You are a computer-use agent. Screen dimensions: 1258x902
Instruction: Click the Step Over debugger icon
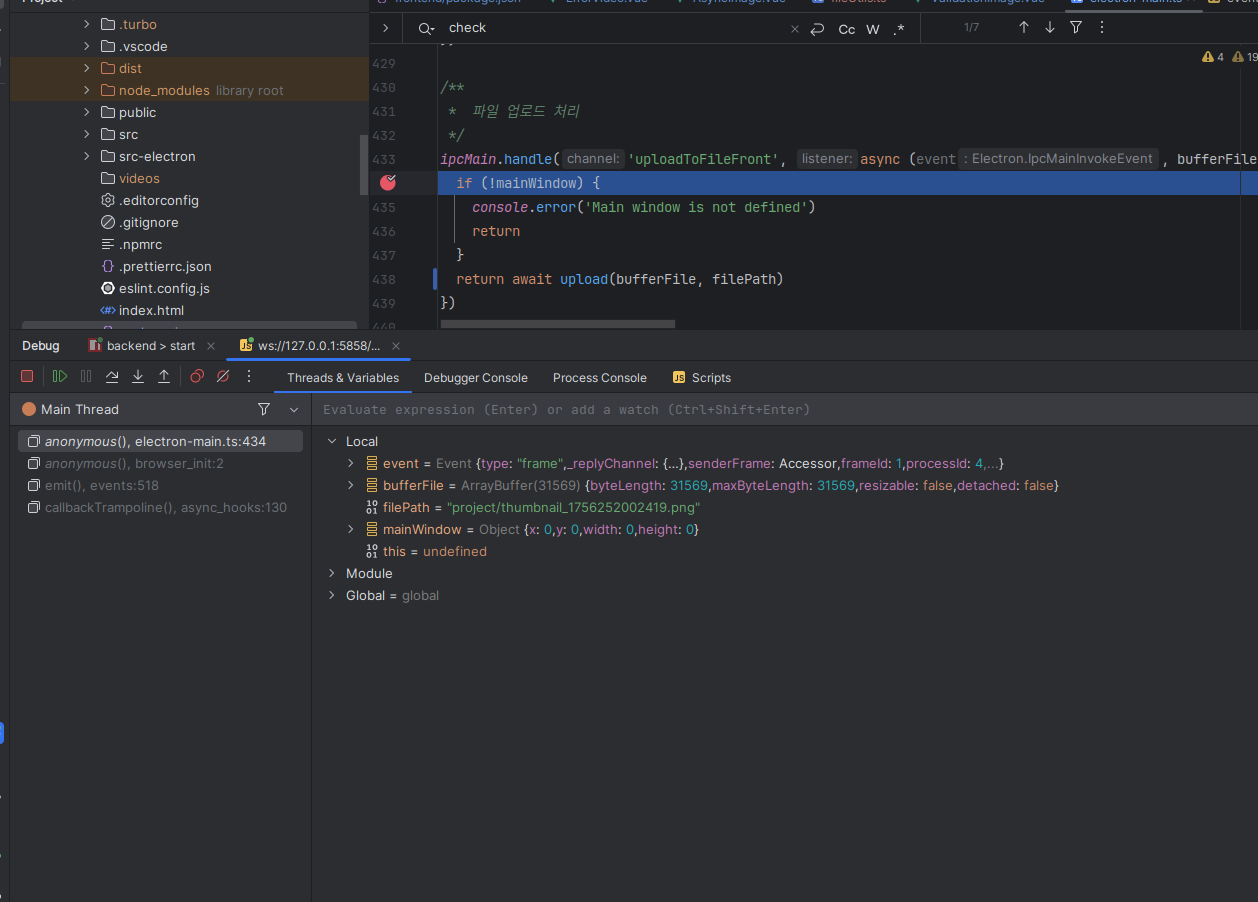112,376
